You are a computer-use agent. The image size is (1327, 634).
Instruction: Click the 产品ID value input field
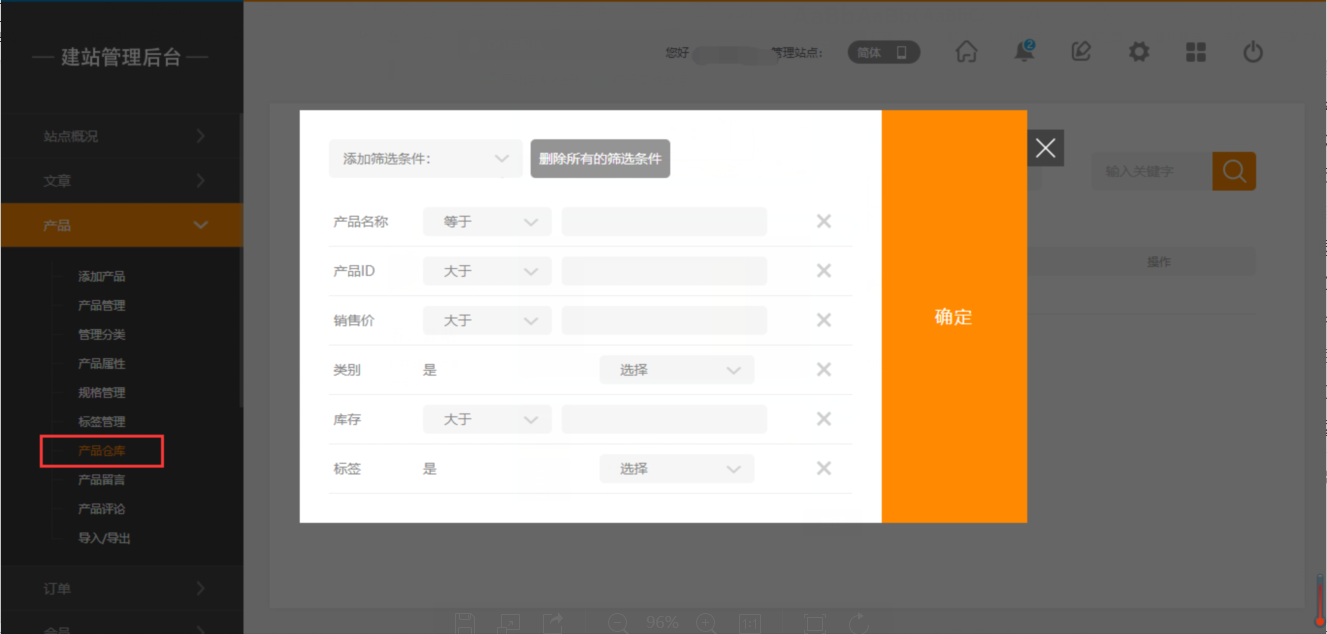click(x=664, y=271)
